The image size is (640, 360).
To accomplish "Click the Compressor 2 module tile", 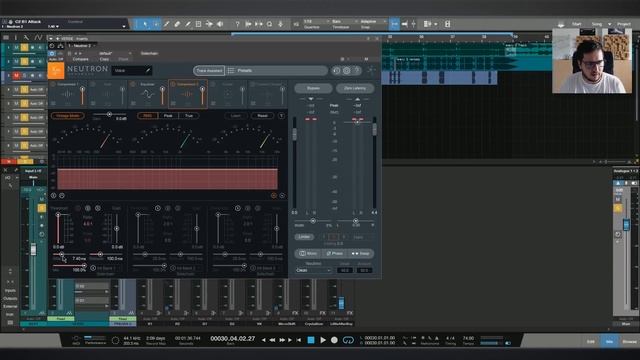I will (x=187, y=94).
